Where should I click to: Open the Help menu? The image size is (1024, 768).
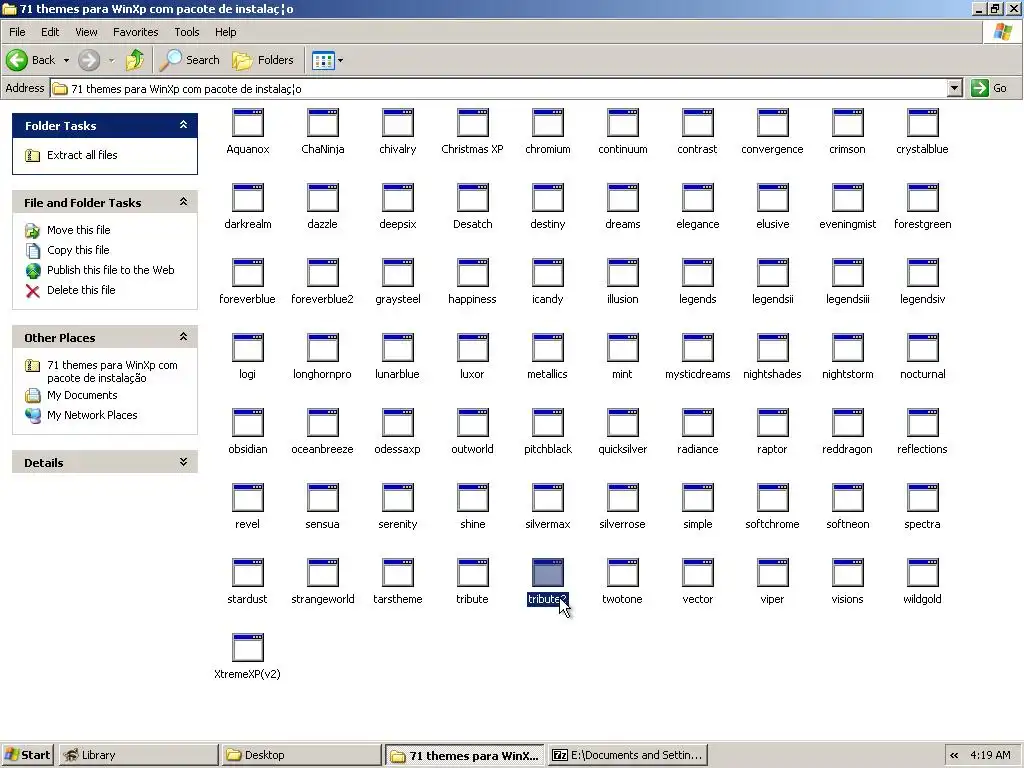(225, 32)
